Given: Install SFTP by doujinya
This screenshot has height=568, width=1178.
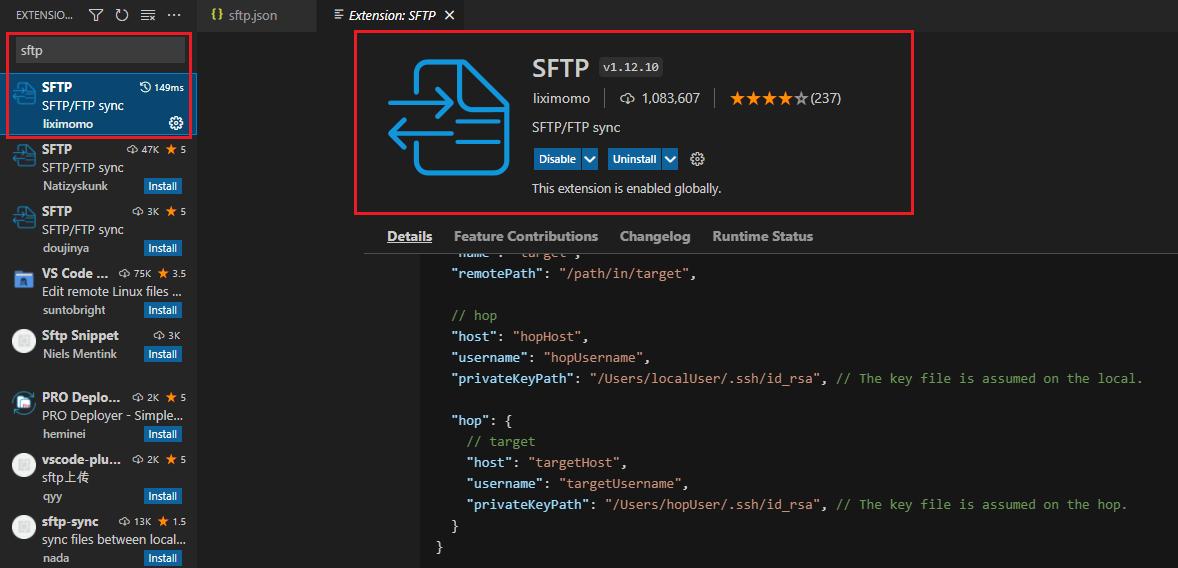Looking at the screenshot, I should coord(163,248).
